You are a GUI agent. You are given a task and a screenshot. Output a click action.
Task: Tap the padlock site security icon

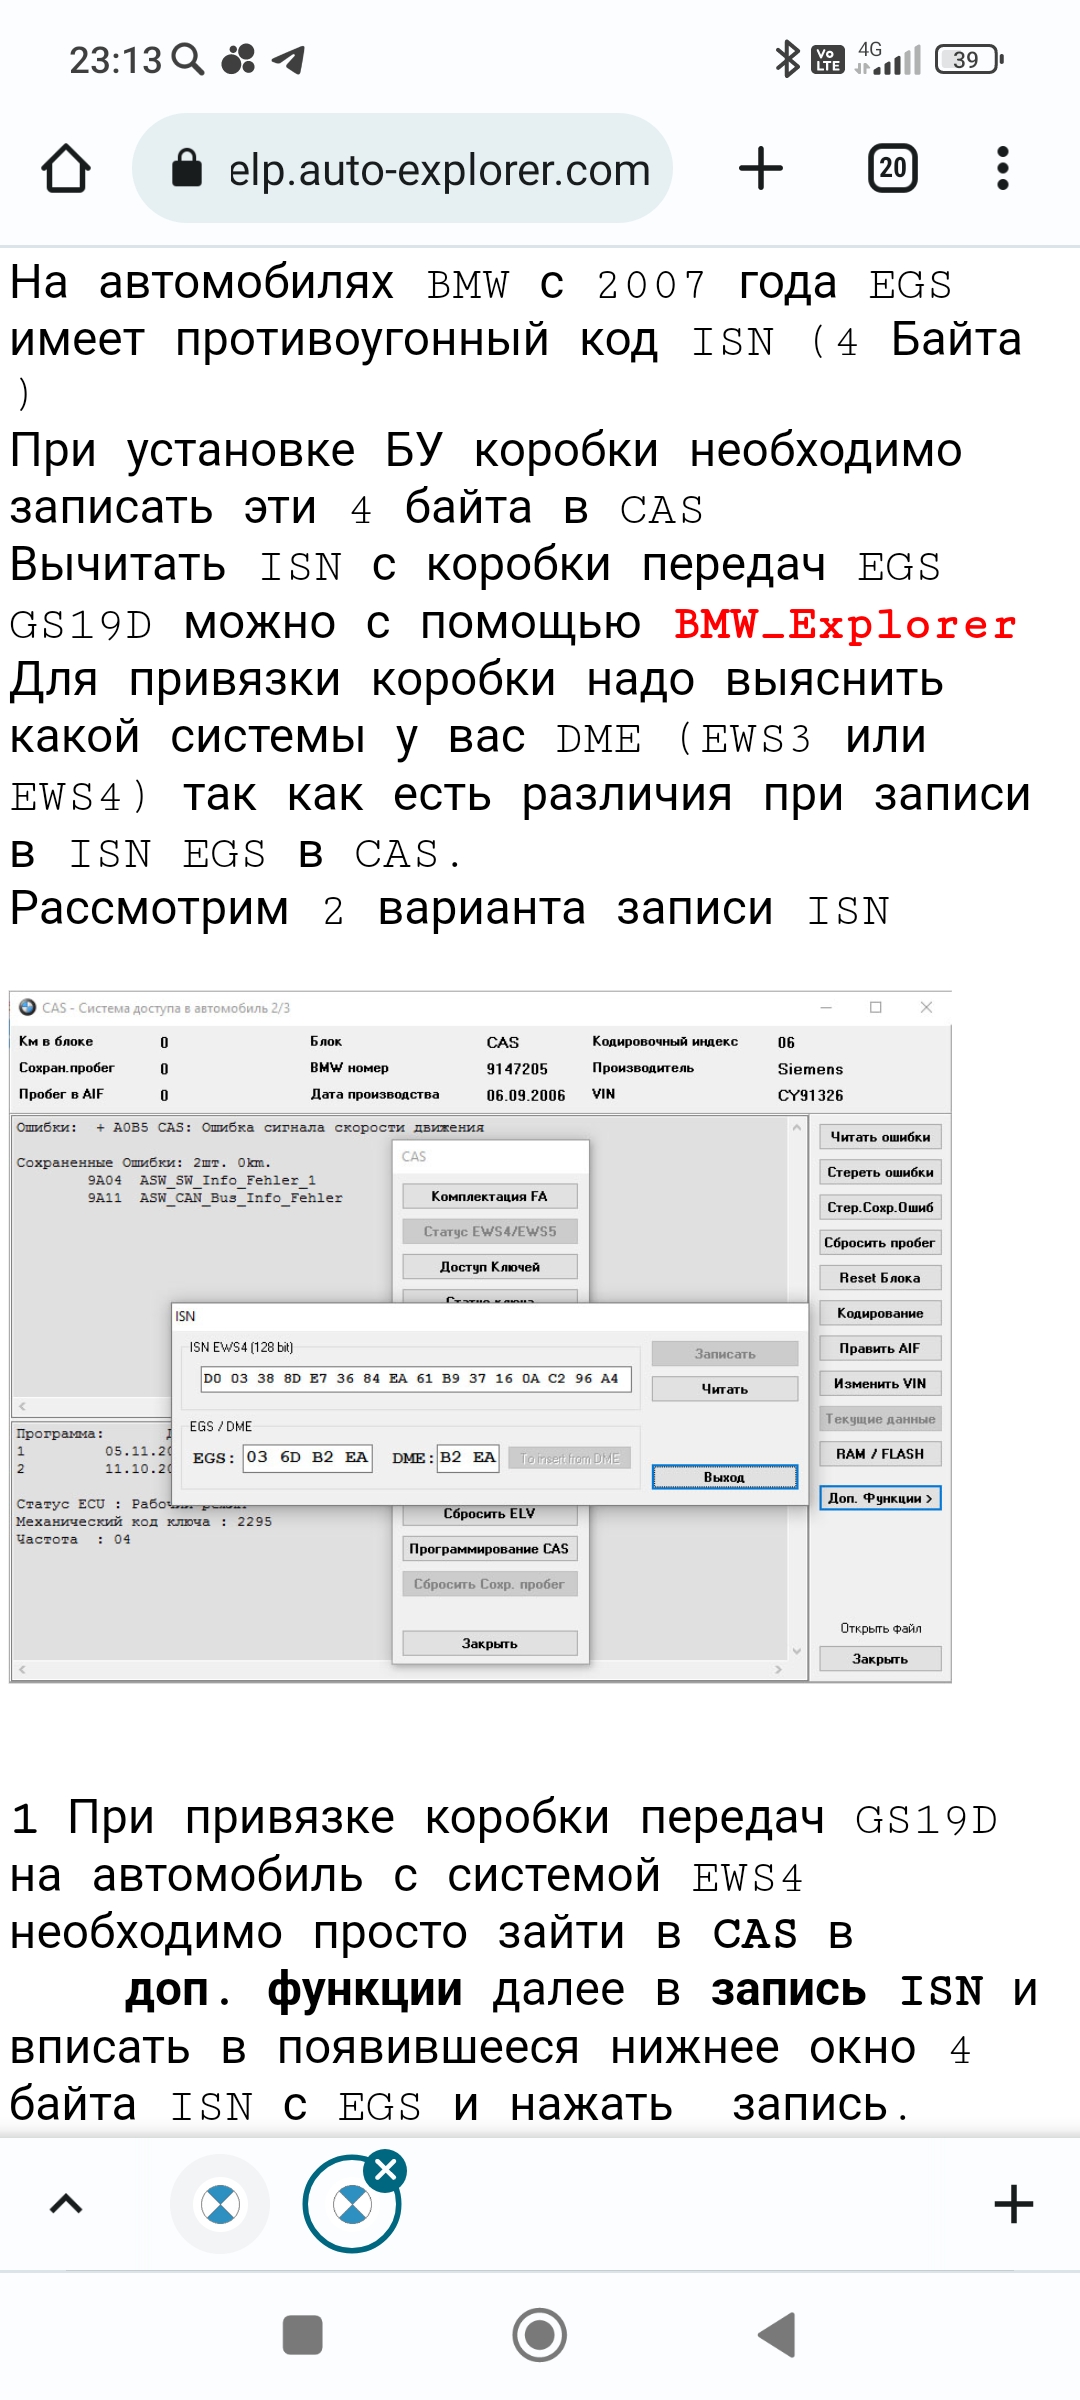pos(187,168)
